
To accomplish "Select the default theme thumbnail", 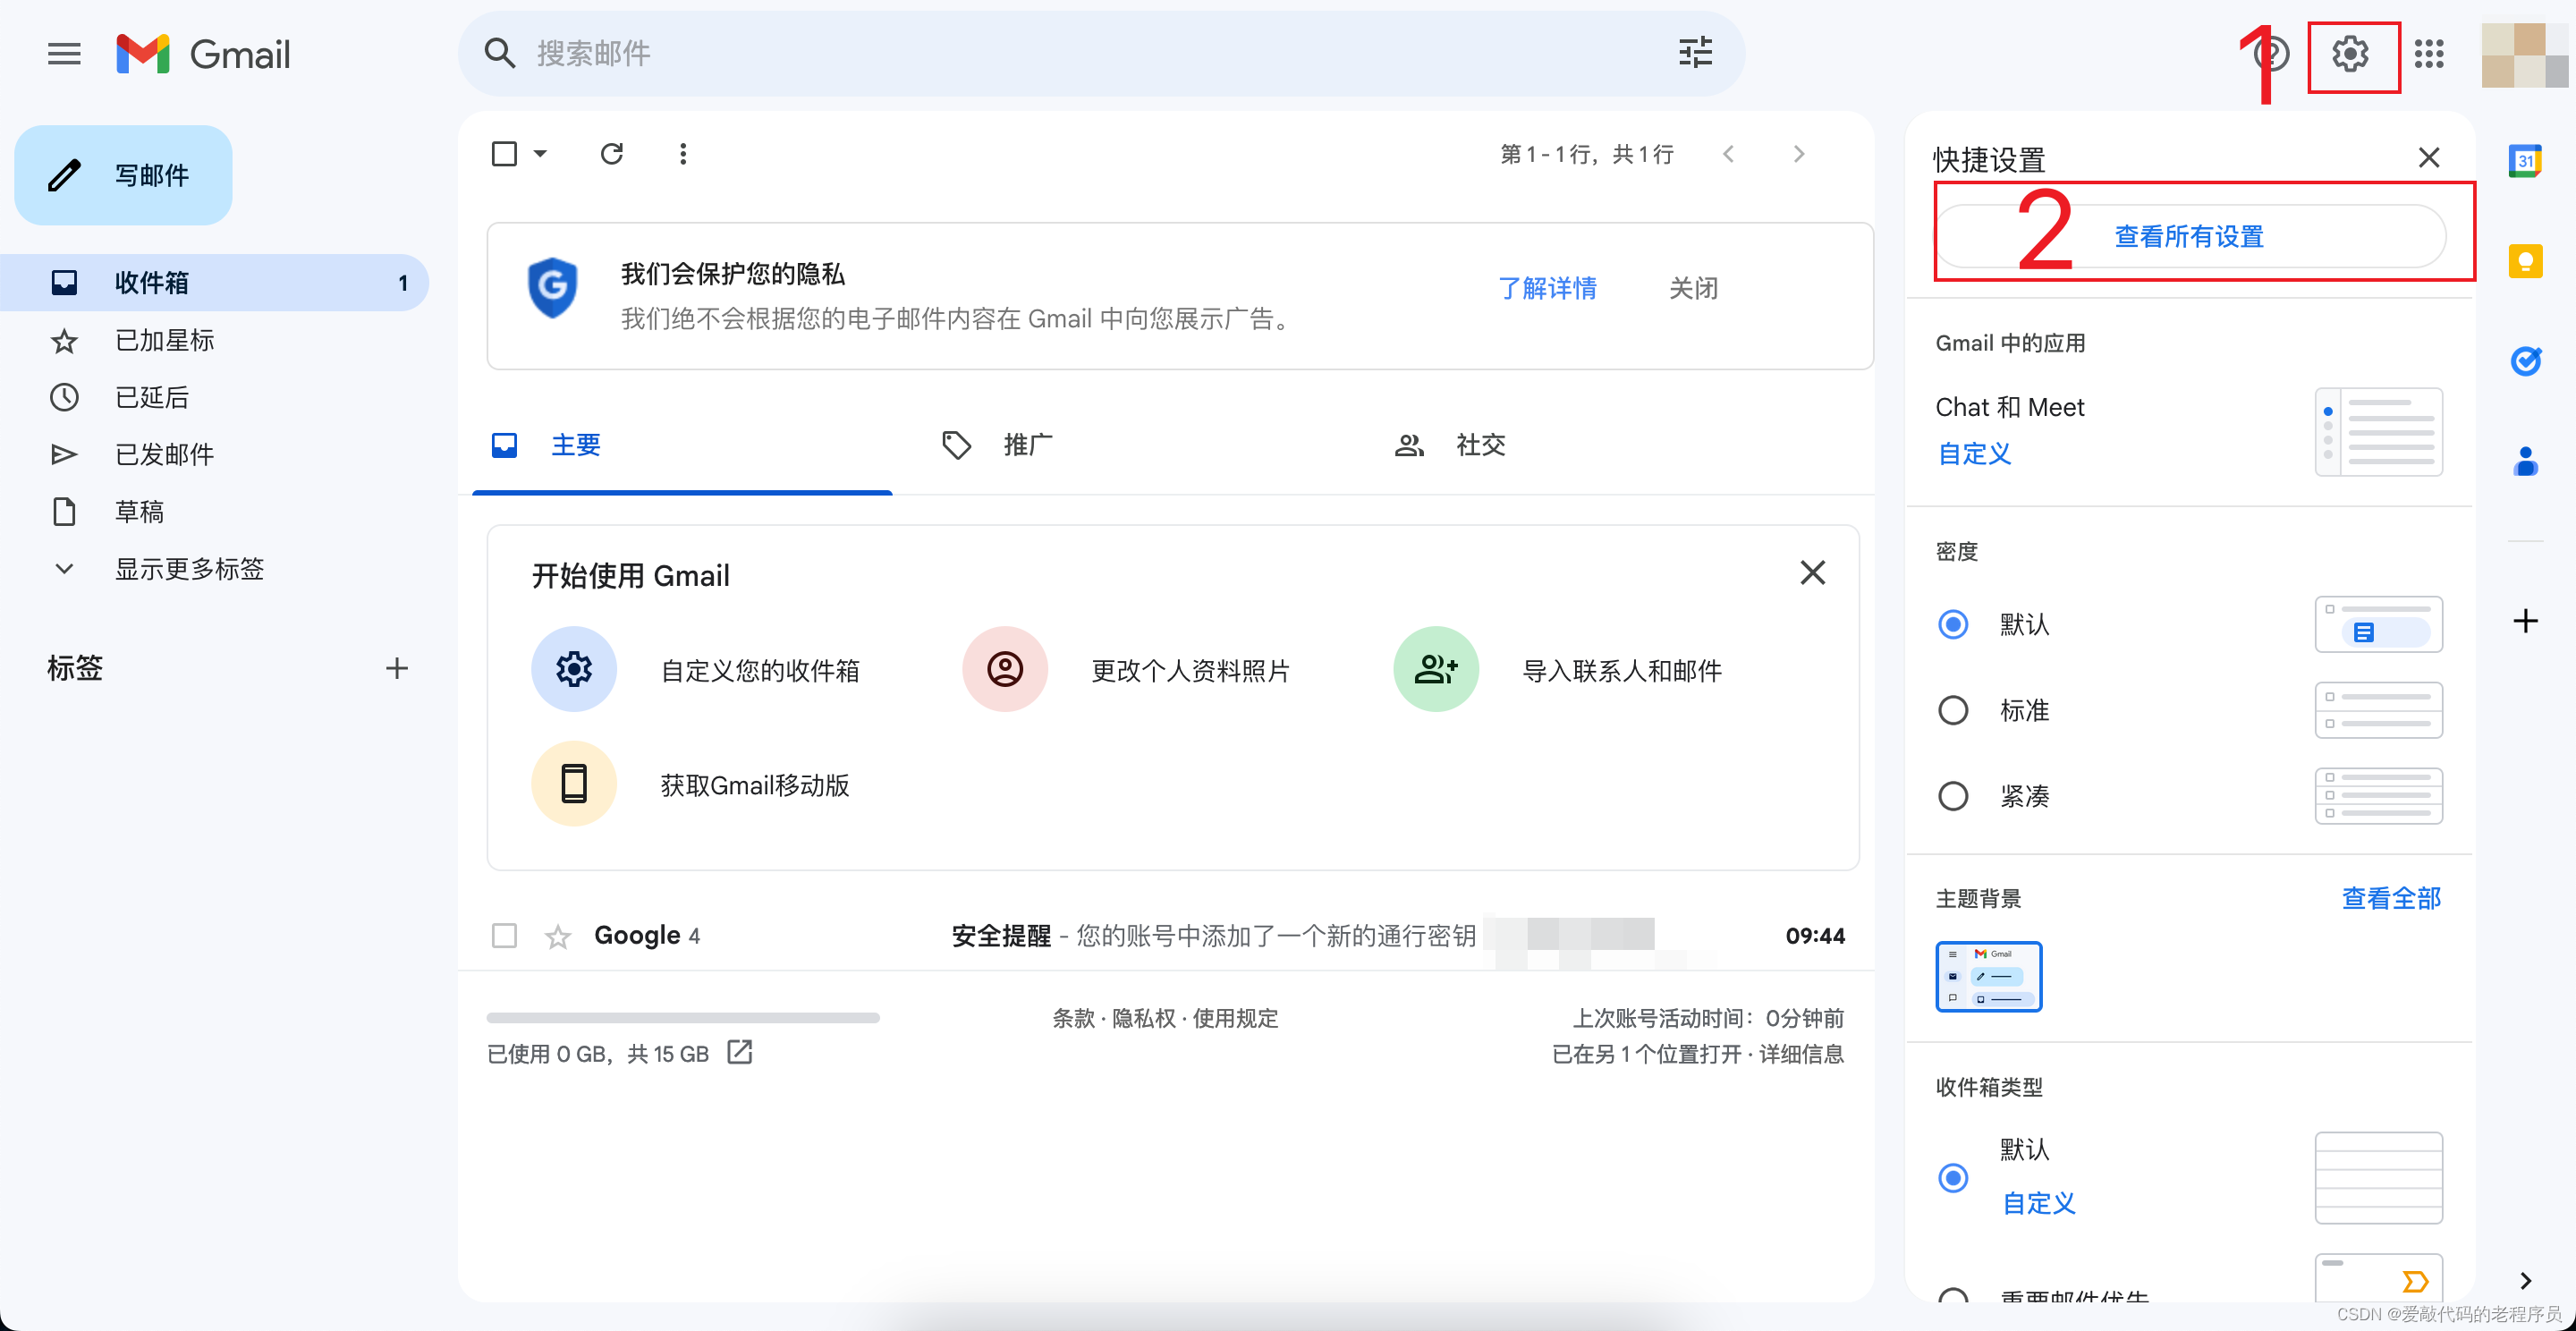I will coord(1988,977).
